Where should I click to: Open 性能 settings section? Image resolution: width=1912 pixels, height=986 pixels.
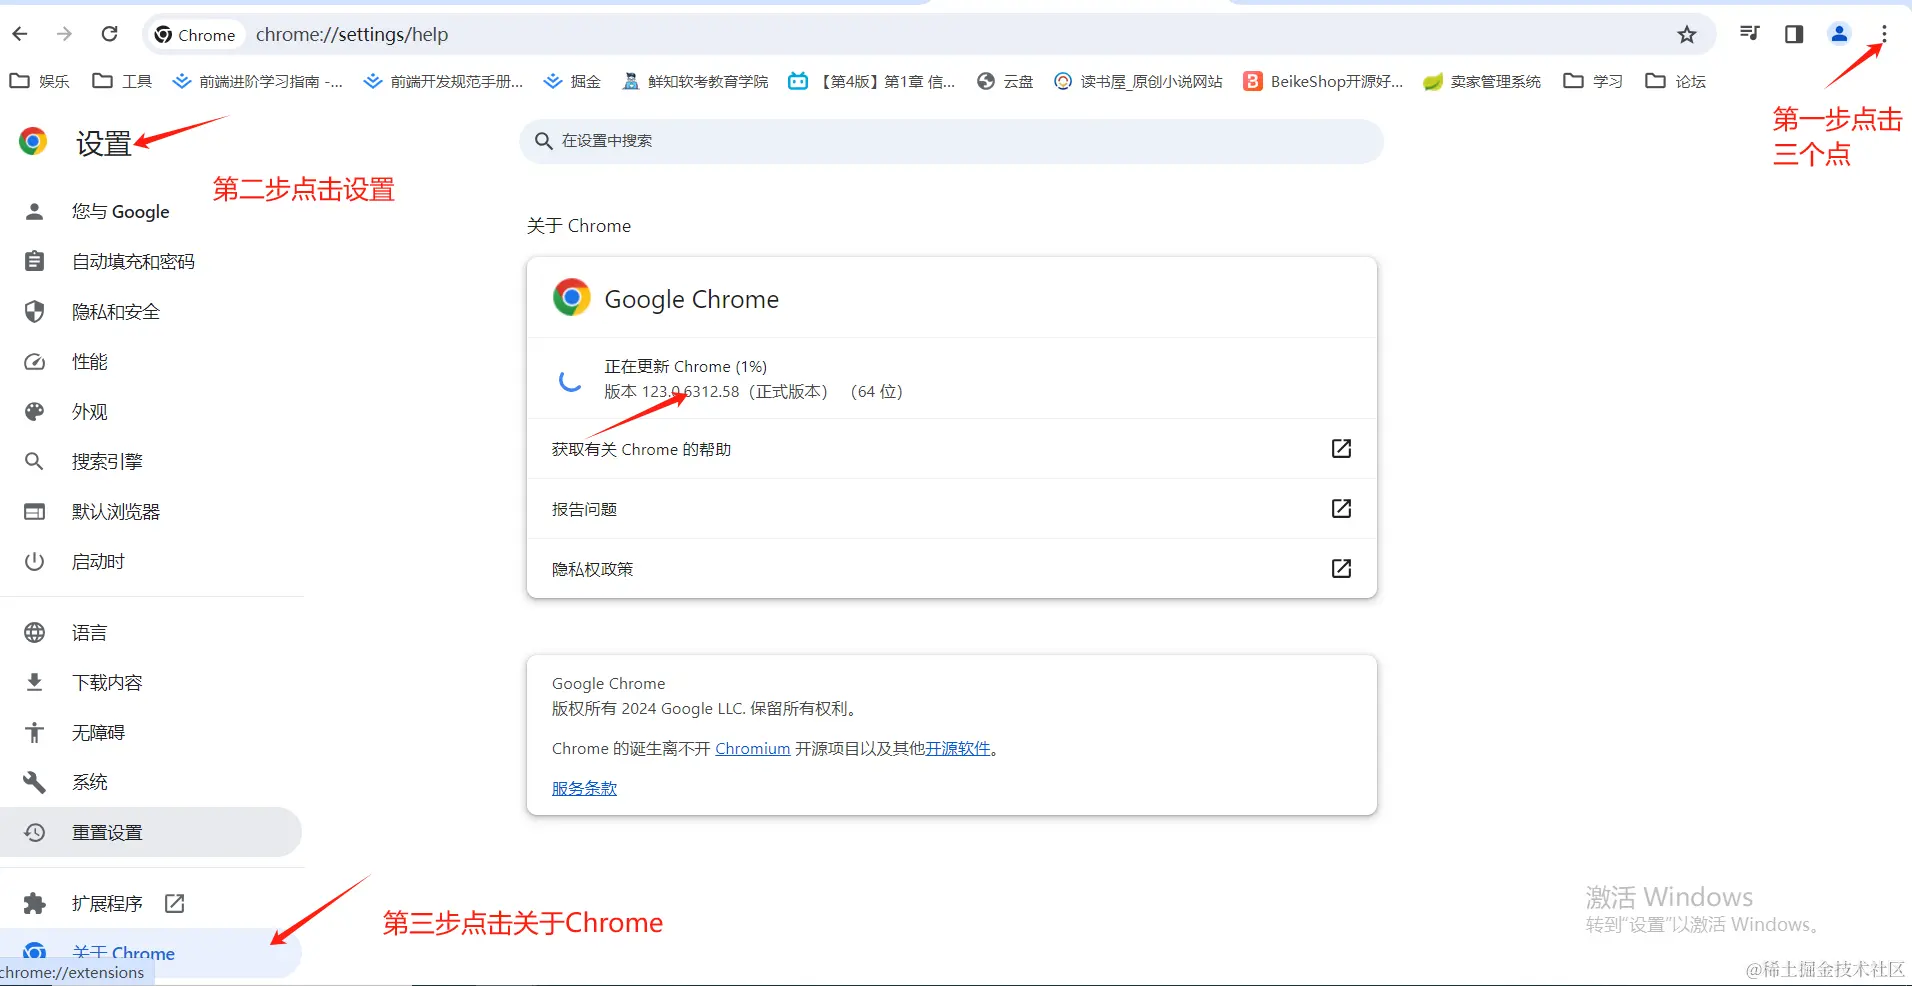click(x=150, y=361)
